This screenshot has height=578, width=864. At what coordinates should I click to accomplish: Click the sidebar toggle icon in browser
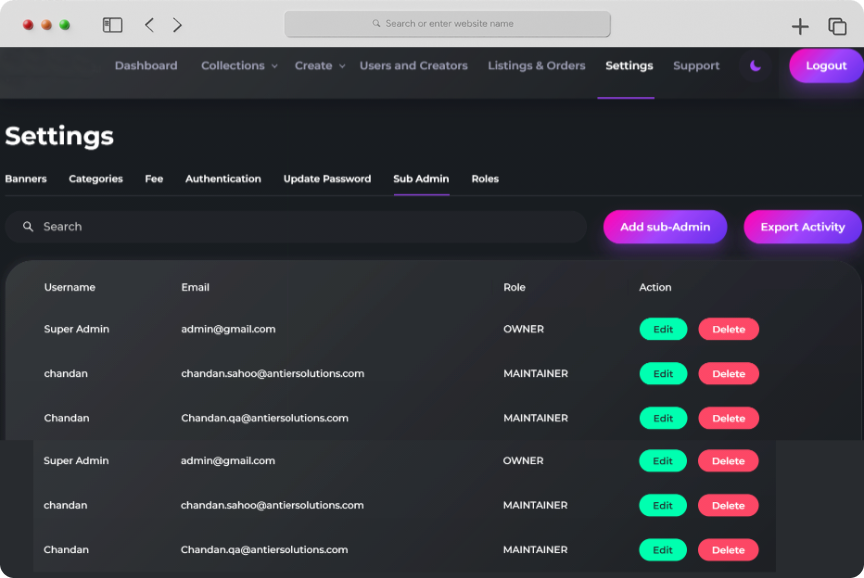point(113,25)
